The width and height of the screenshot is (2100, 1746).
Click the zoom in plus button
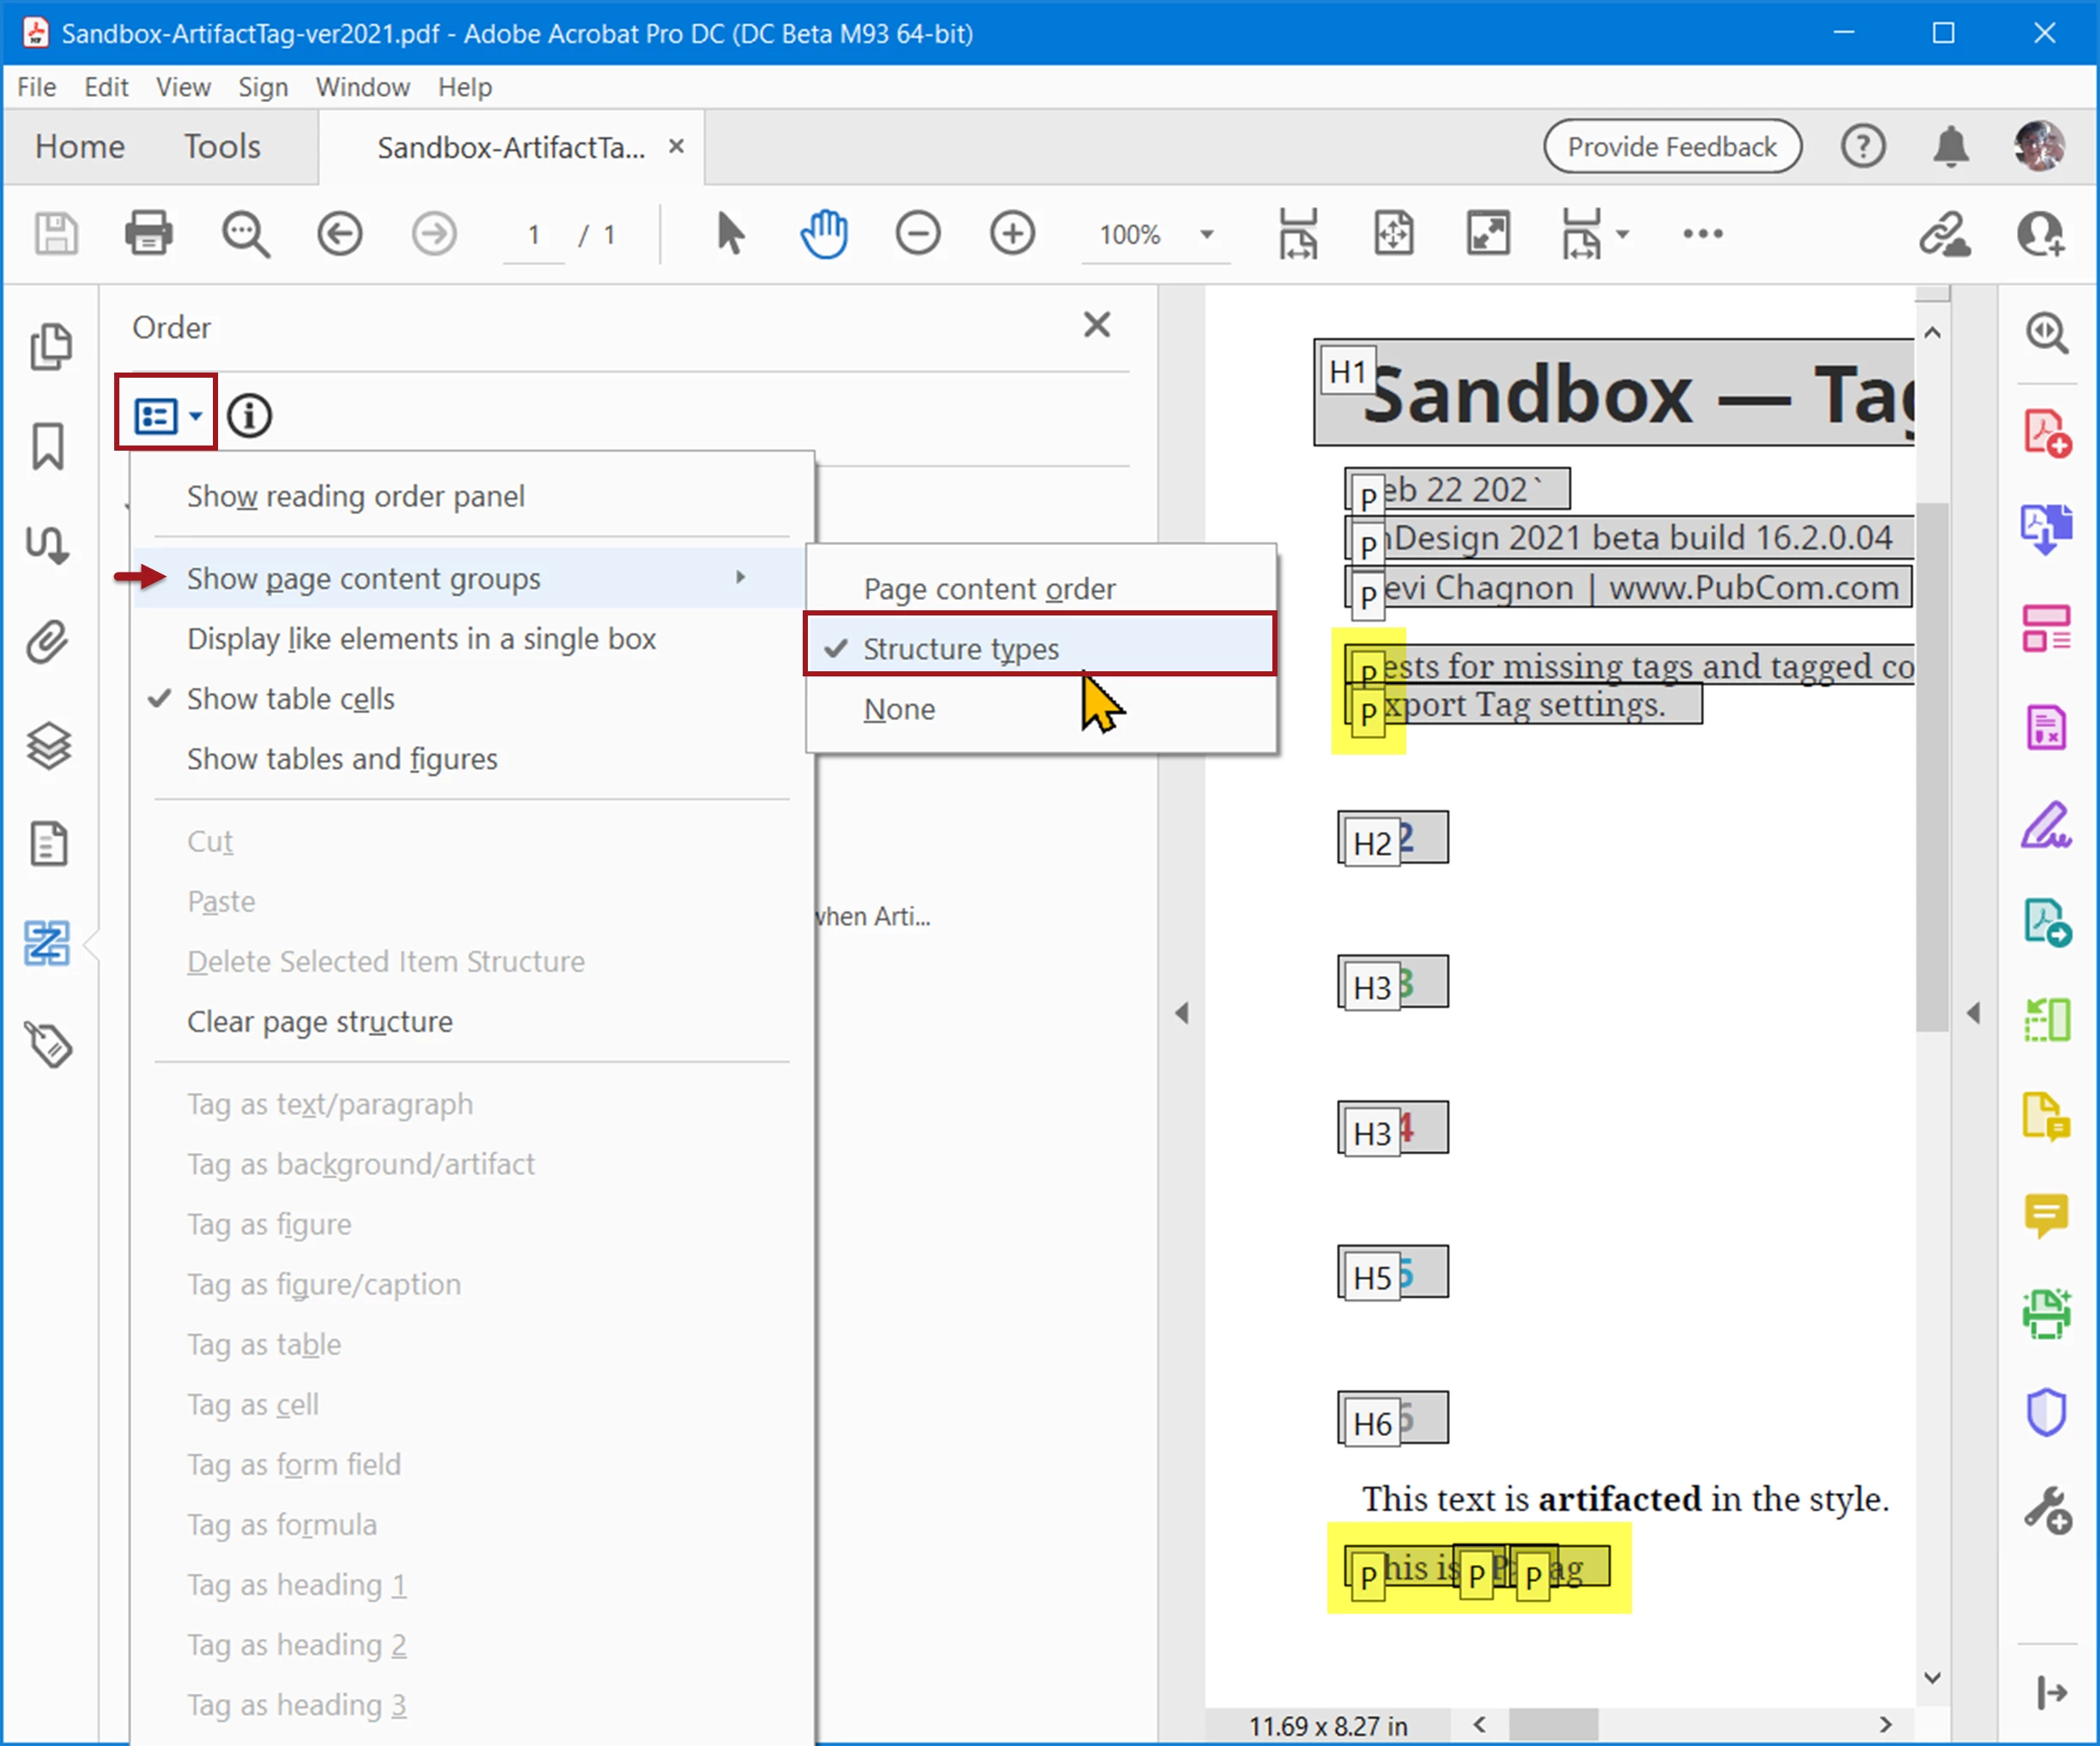click(x=1012, y=234)
